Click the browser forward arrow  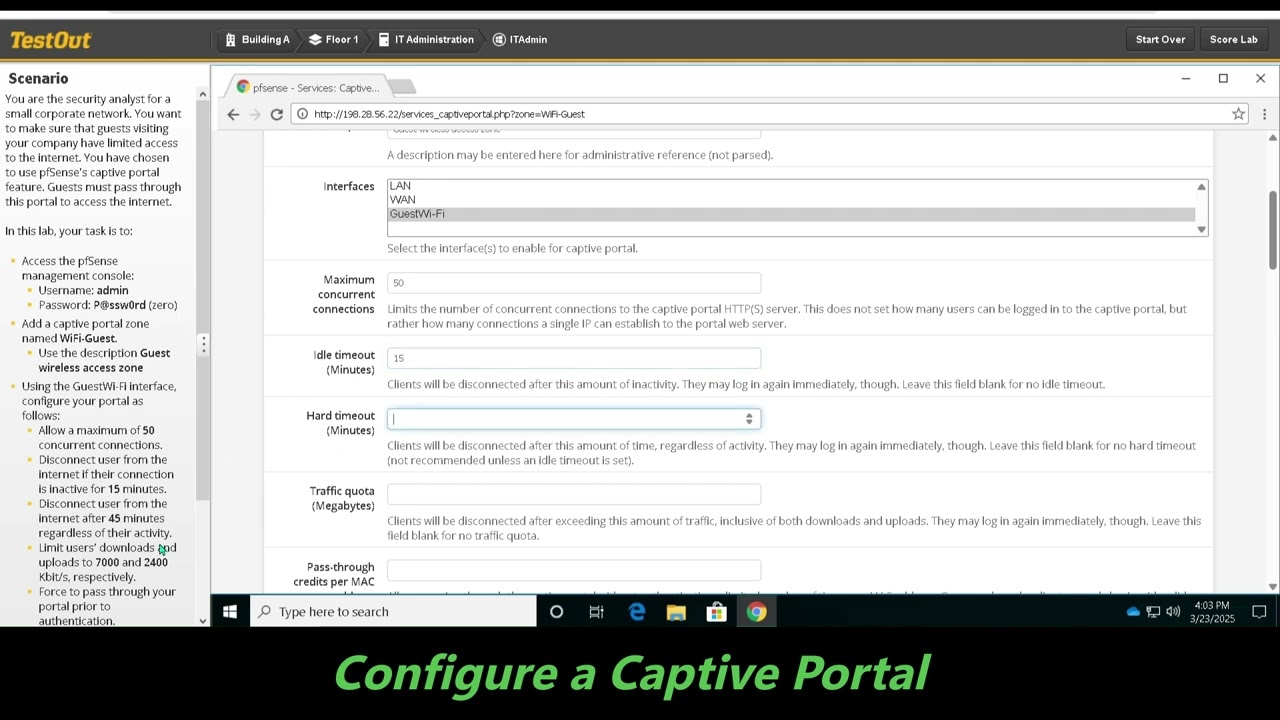coord(255,114)
